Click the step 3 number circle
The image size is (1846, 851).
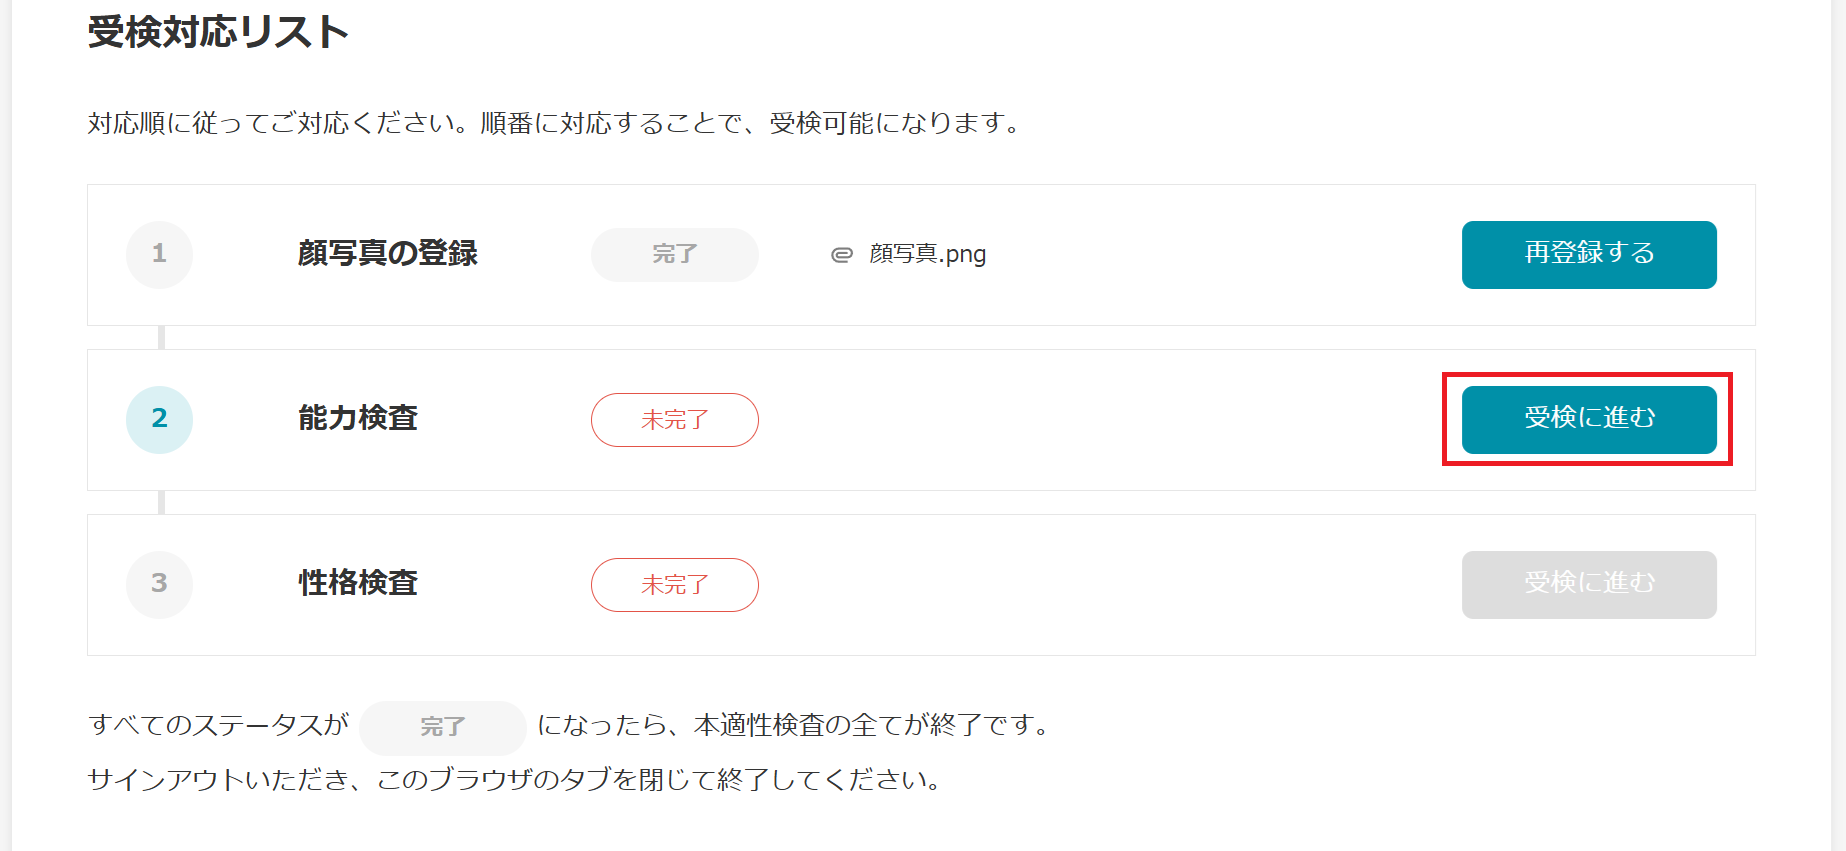click(159, 585)
